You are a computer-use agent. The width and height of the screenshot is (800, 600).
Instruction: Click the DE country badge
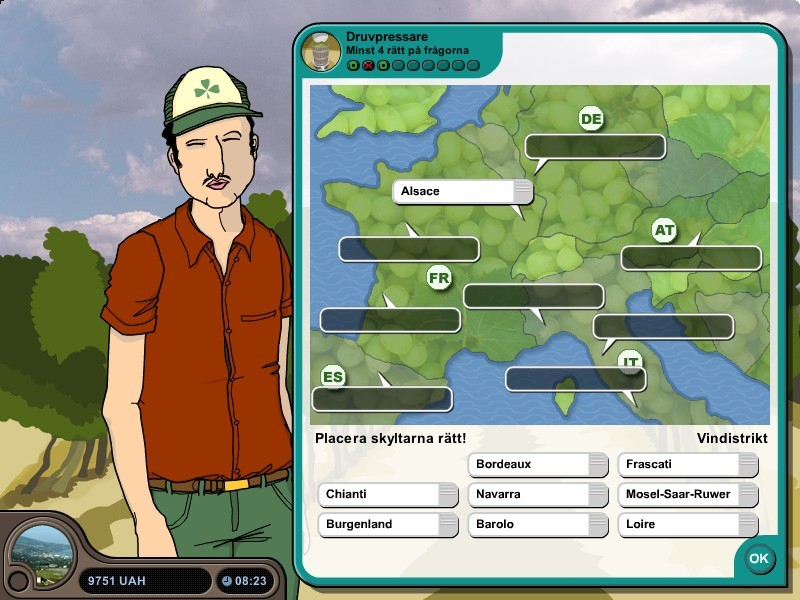click(591, 119)
